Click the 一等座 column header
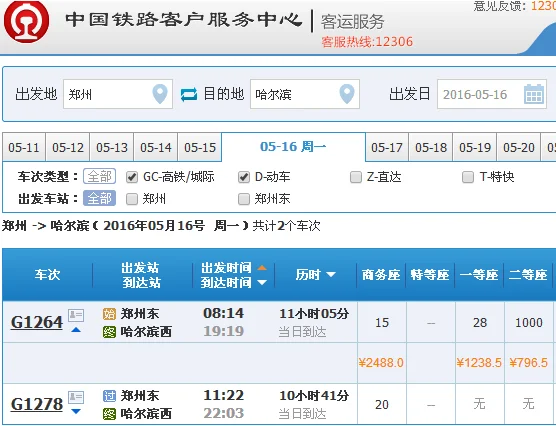 479,275
